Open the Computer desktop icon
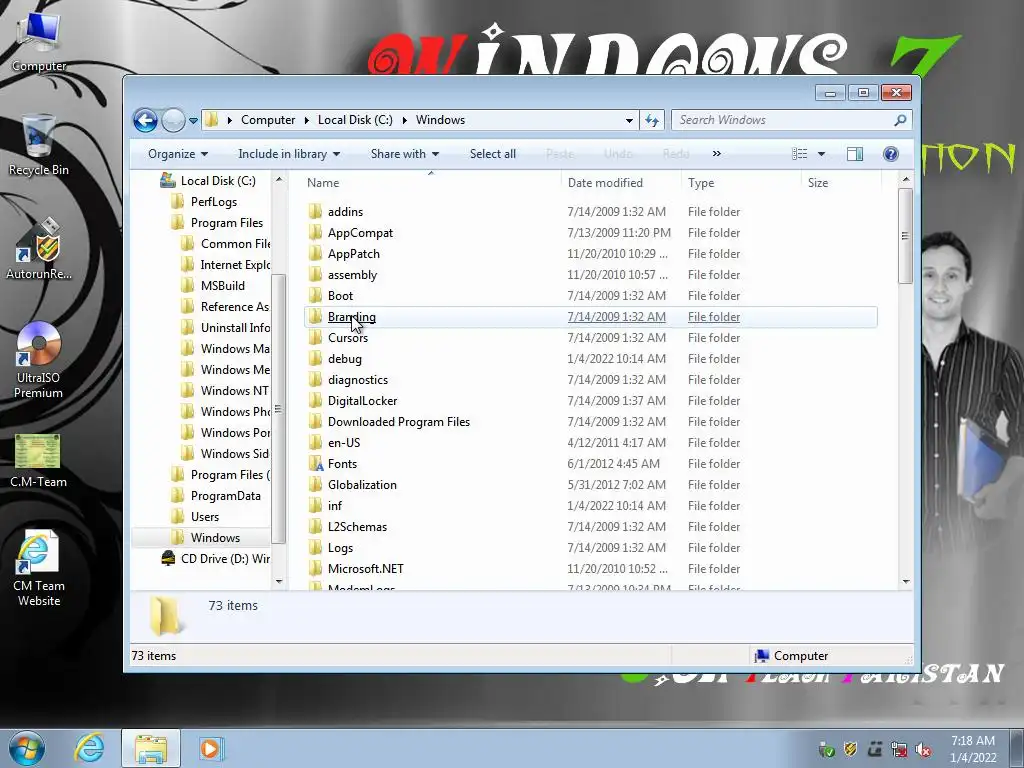This screenshot has width=1024, height=768. pyautogui.click(x=39, y=41)
